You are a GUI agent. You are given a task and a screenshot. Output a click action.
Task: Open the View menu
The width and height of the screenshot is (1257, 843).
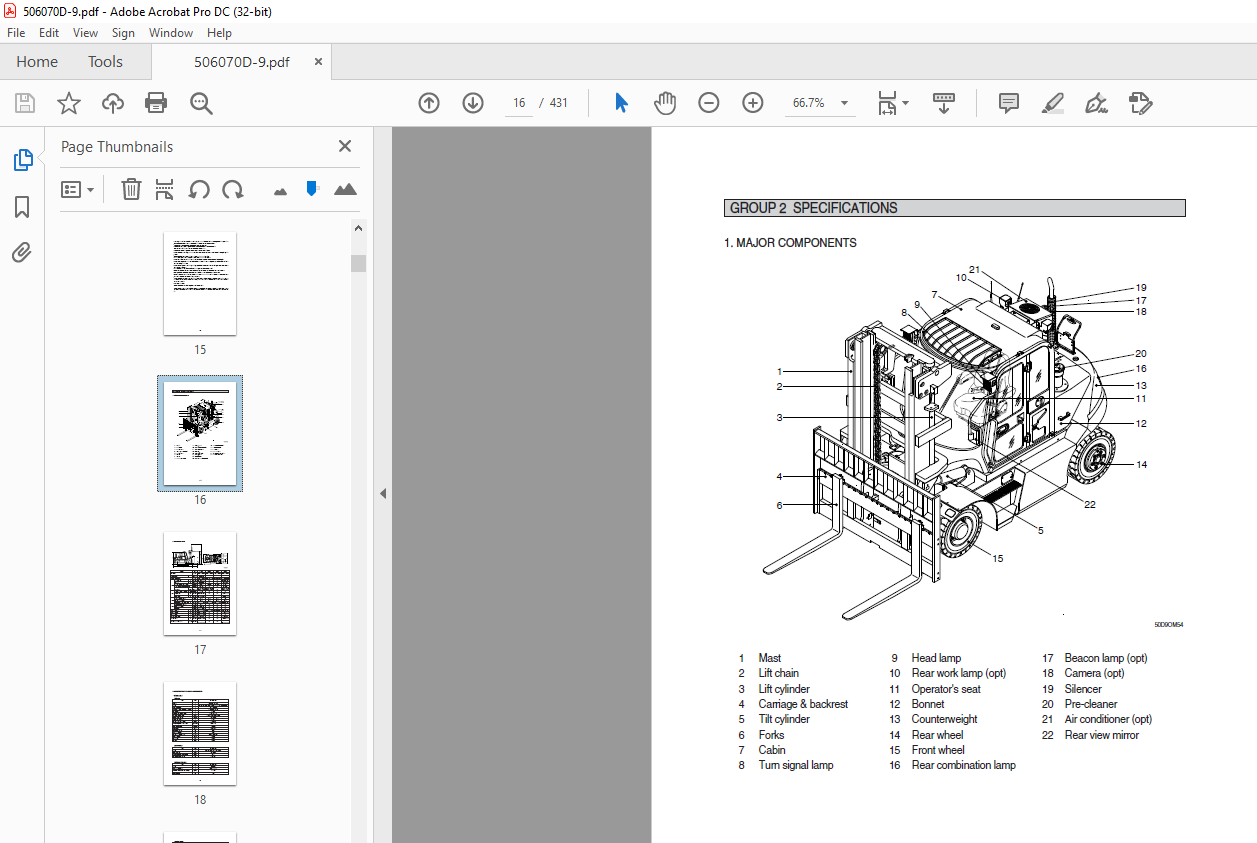coord(85,33)
